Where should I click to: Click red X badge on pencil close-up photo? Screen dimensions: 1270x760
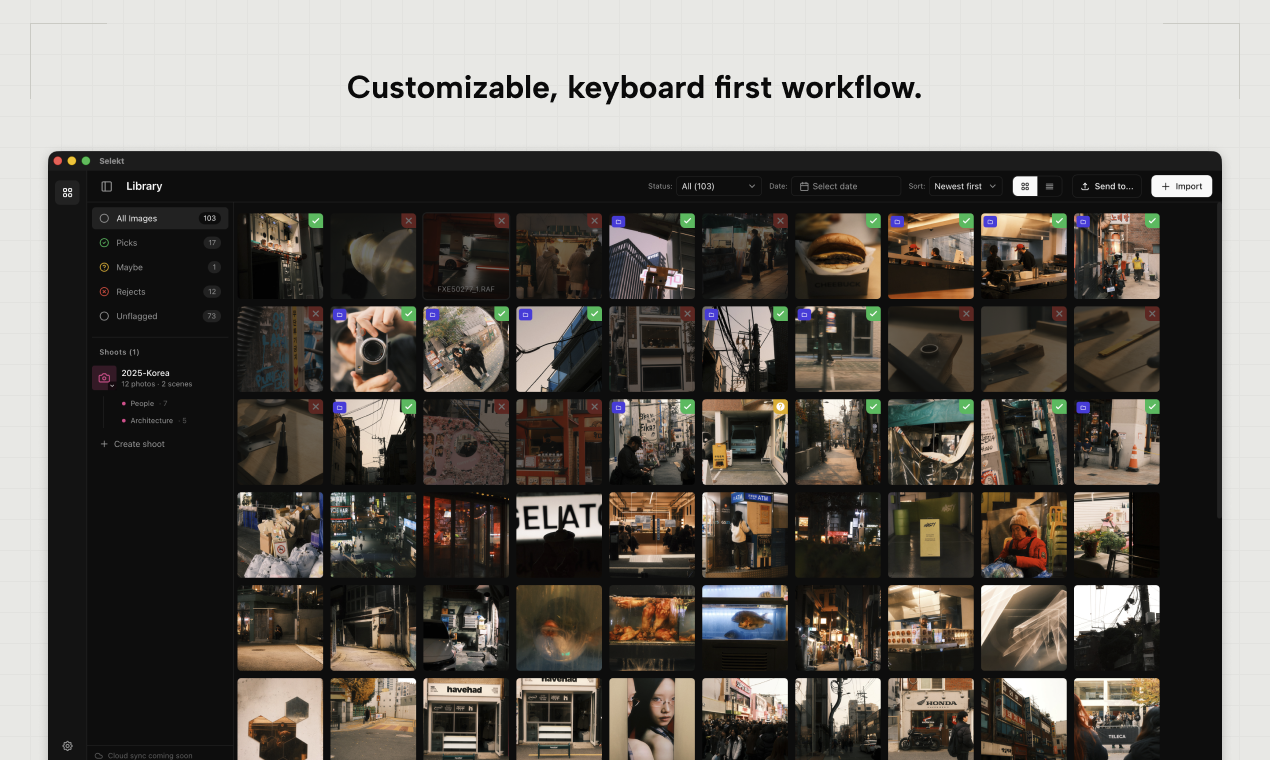[x=1152, y=314]
